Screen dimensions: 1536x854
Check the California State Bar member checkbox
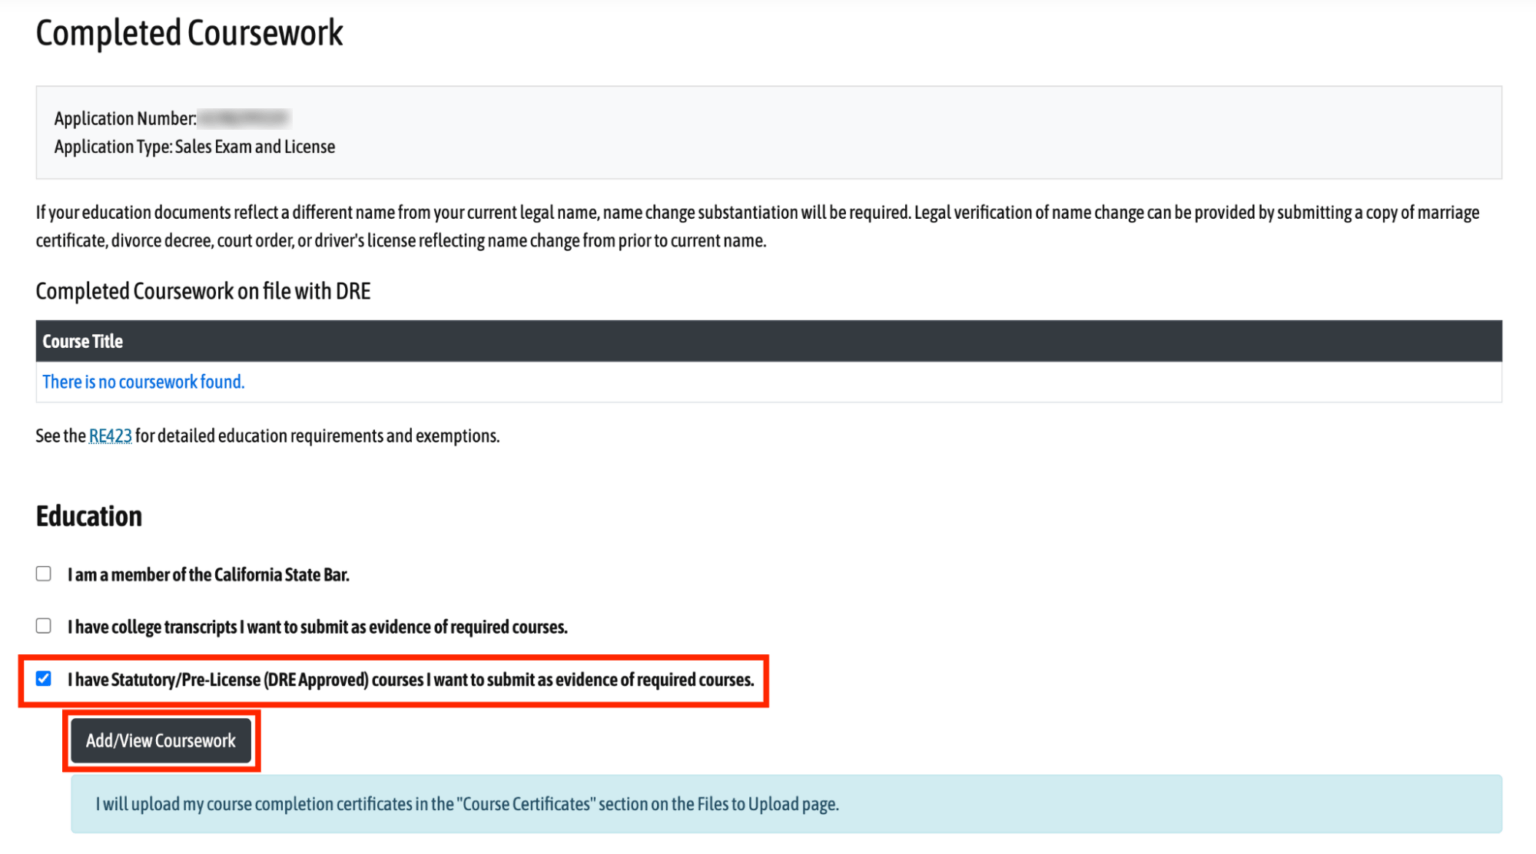click(44, 574)
